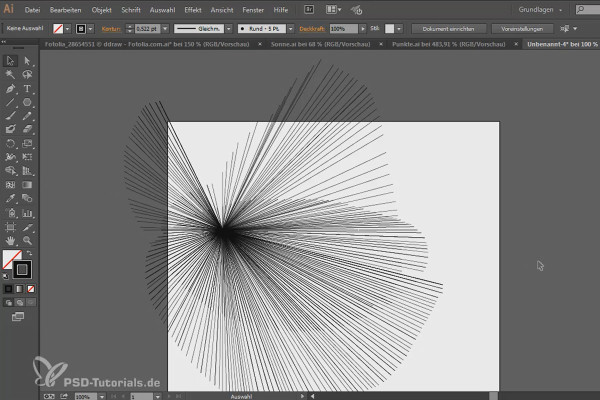Select the Paintbrush tool
The image size is (600, 400).
[10, 116]
